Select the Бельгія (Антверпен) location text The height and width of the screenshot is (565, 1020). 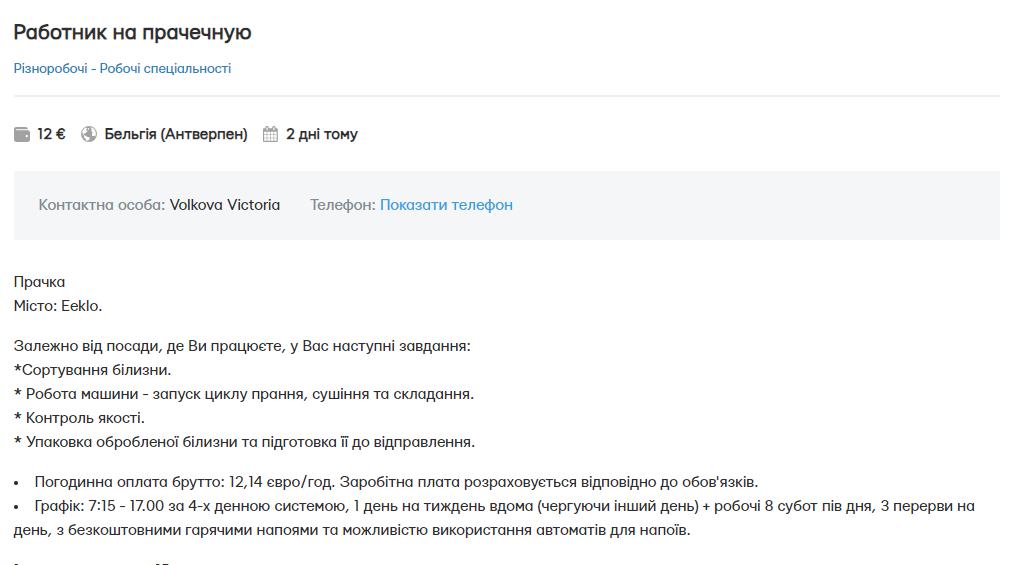tap(176, 134)
